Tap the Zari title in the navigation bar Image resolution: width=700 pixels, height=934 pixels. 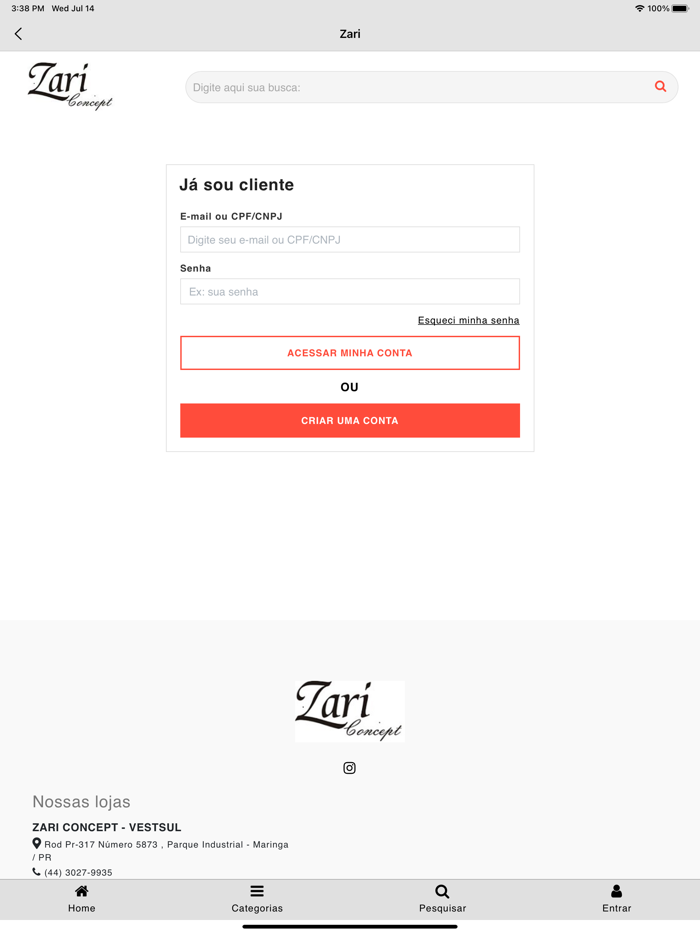pos(350,33)
